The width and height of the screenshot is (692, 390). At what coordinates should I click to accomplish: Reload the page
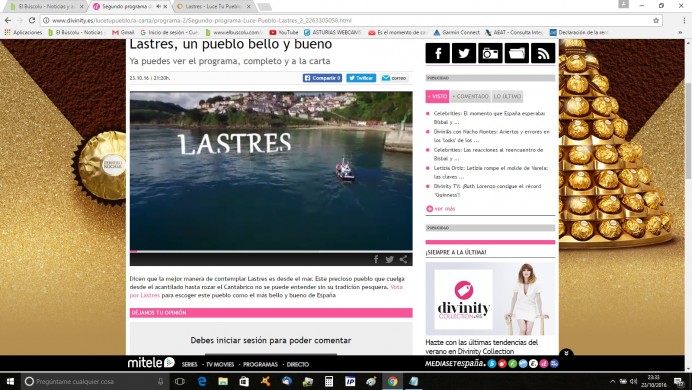click(32, 20)
